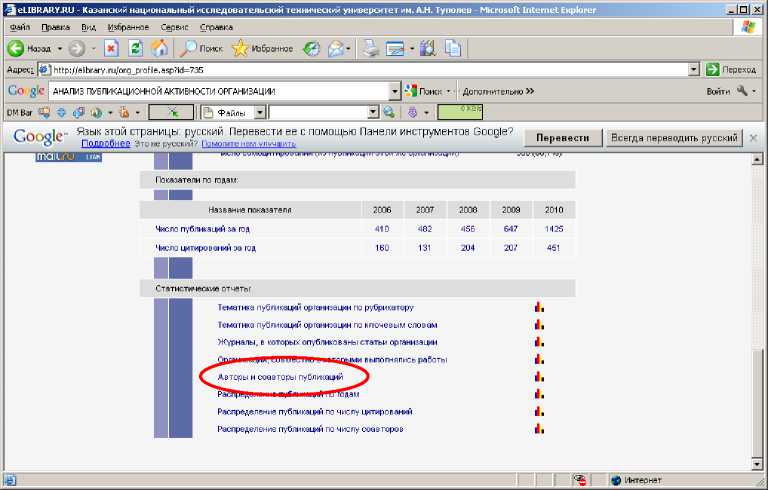Click the 647 publications value for 2009
This screenshot has height=490, width=768.
pyautogui.click(x=510, y=229)
